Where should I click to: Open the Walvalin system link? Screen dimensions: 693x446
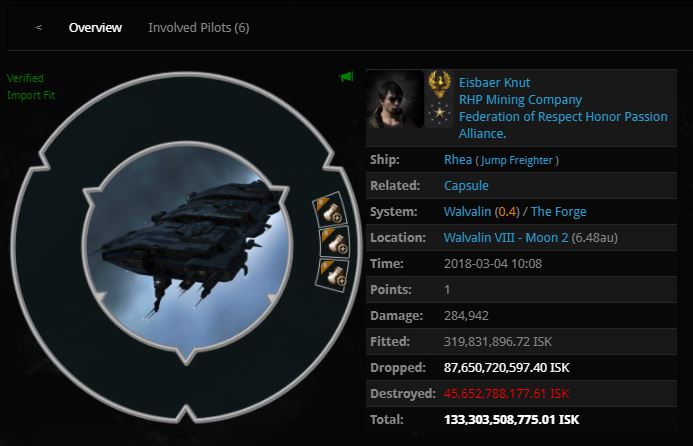coord(467,212)
